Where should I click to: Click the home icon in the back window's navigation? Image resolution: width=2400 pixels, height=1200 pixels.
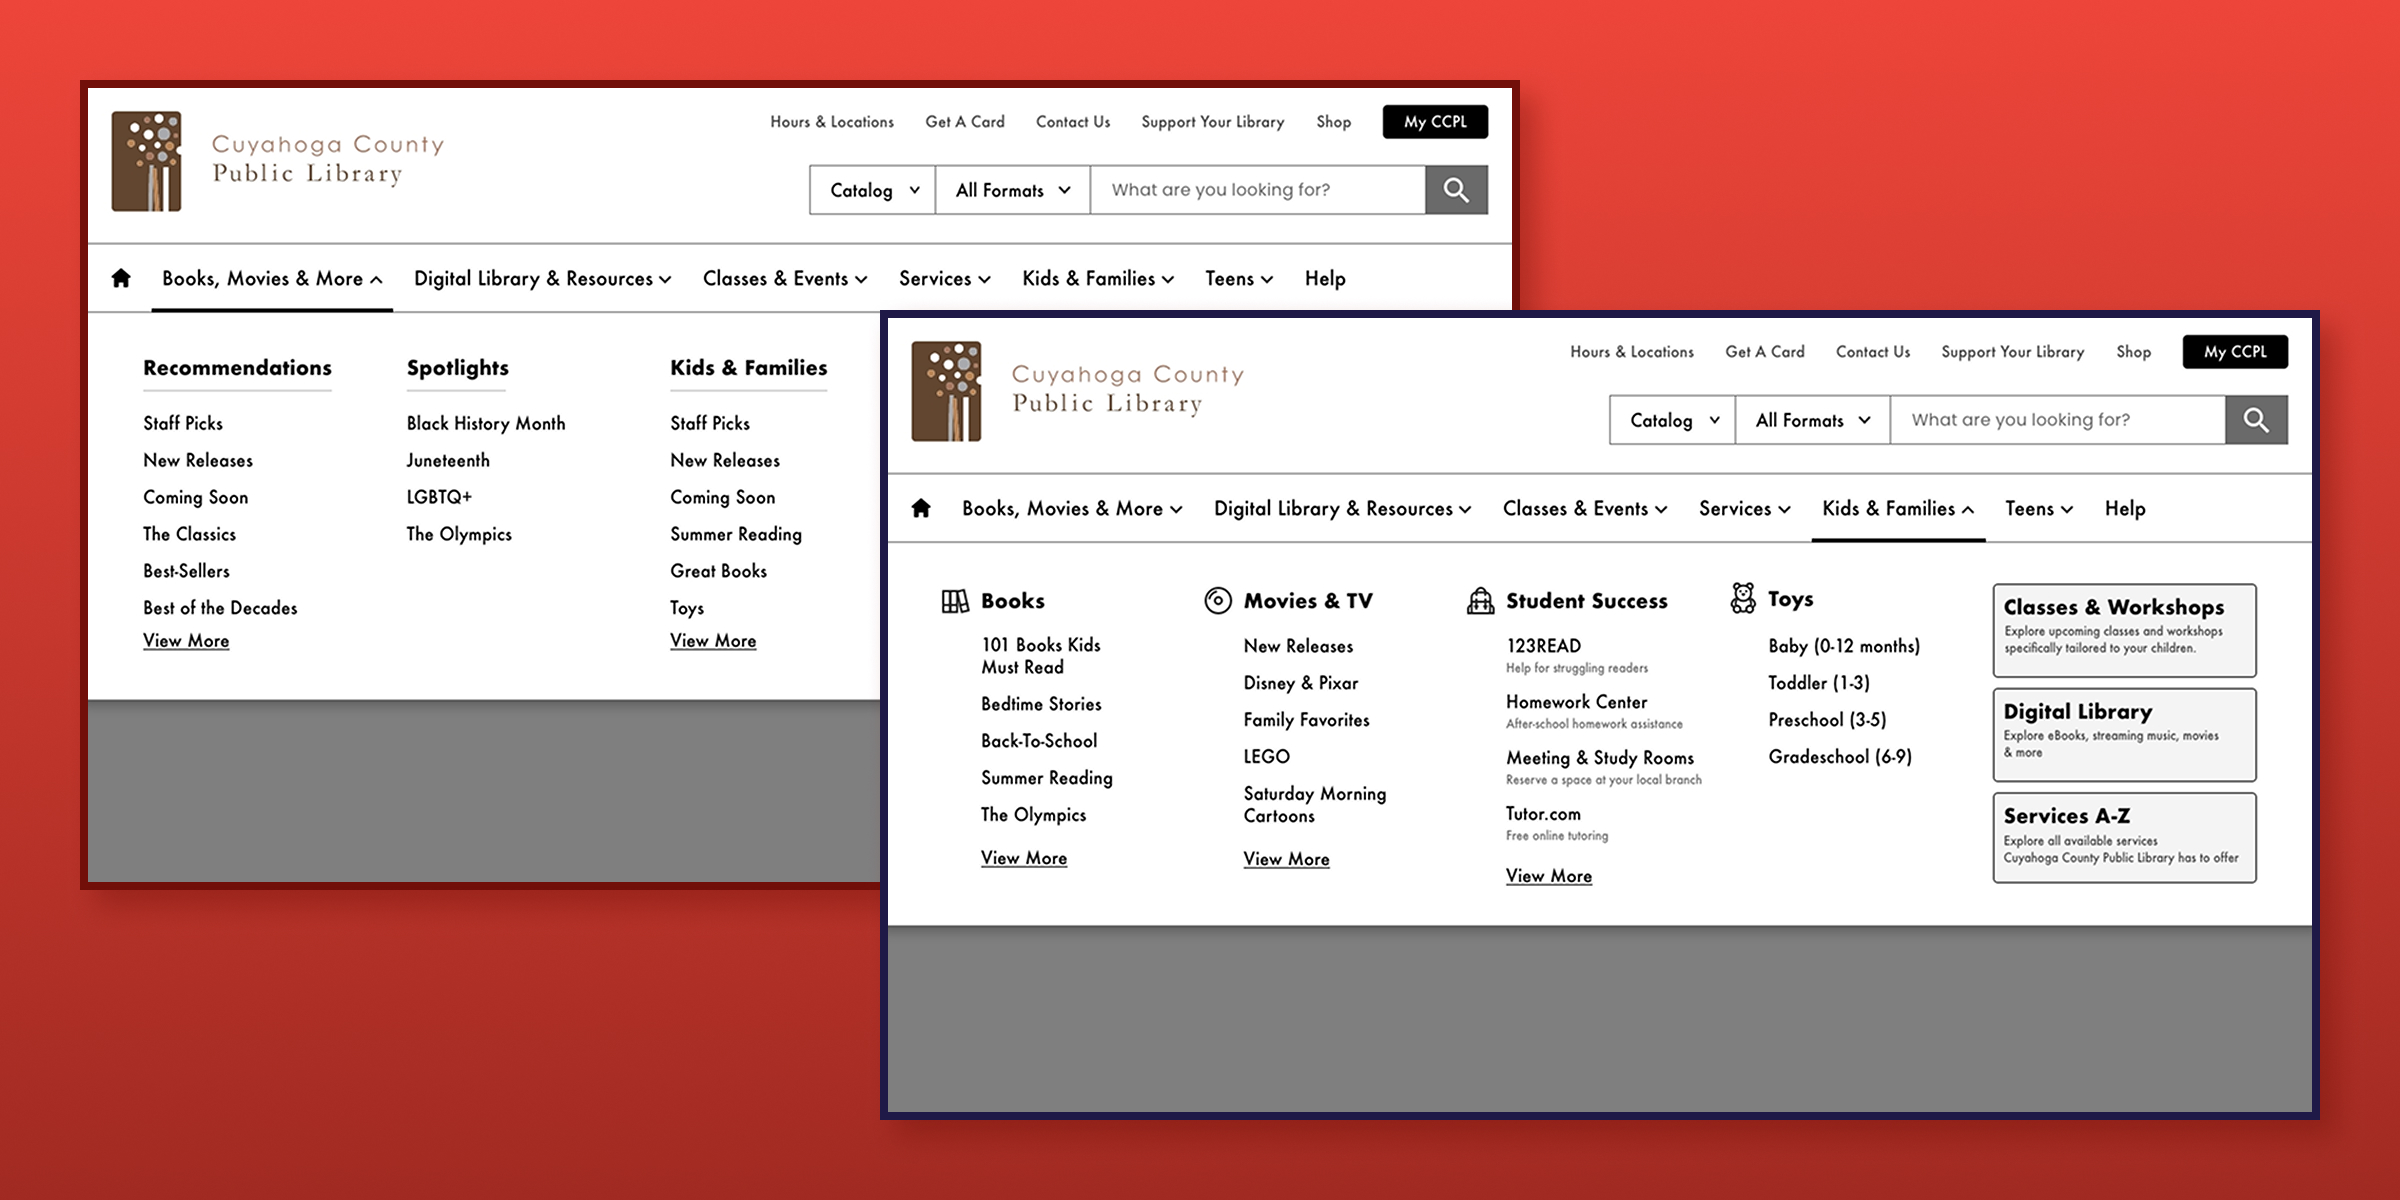[x=121, y=278]
